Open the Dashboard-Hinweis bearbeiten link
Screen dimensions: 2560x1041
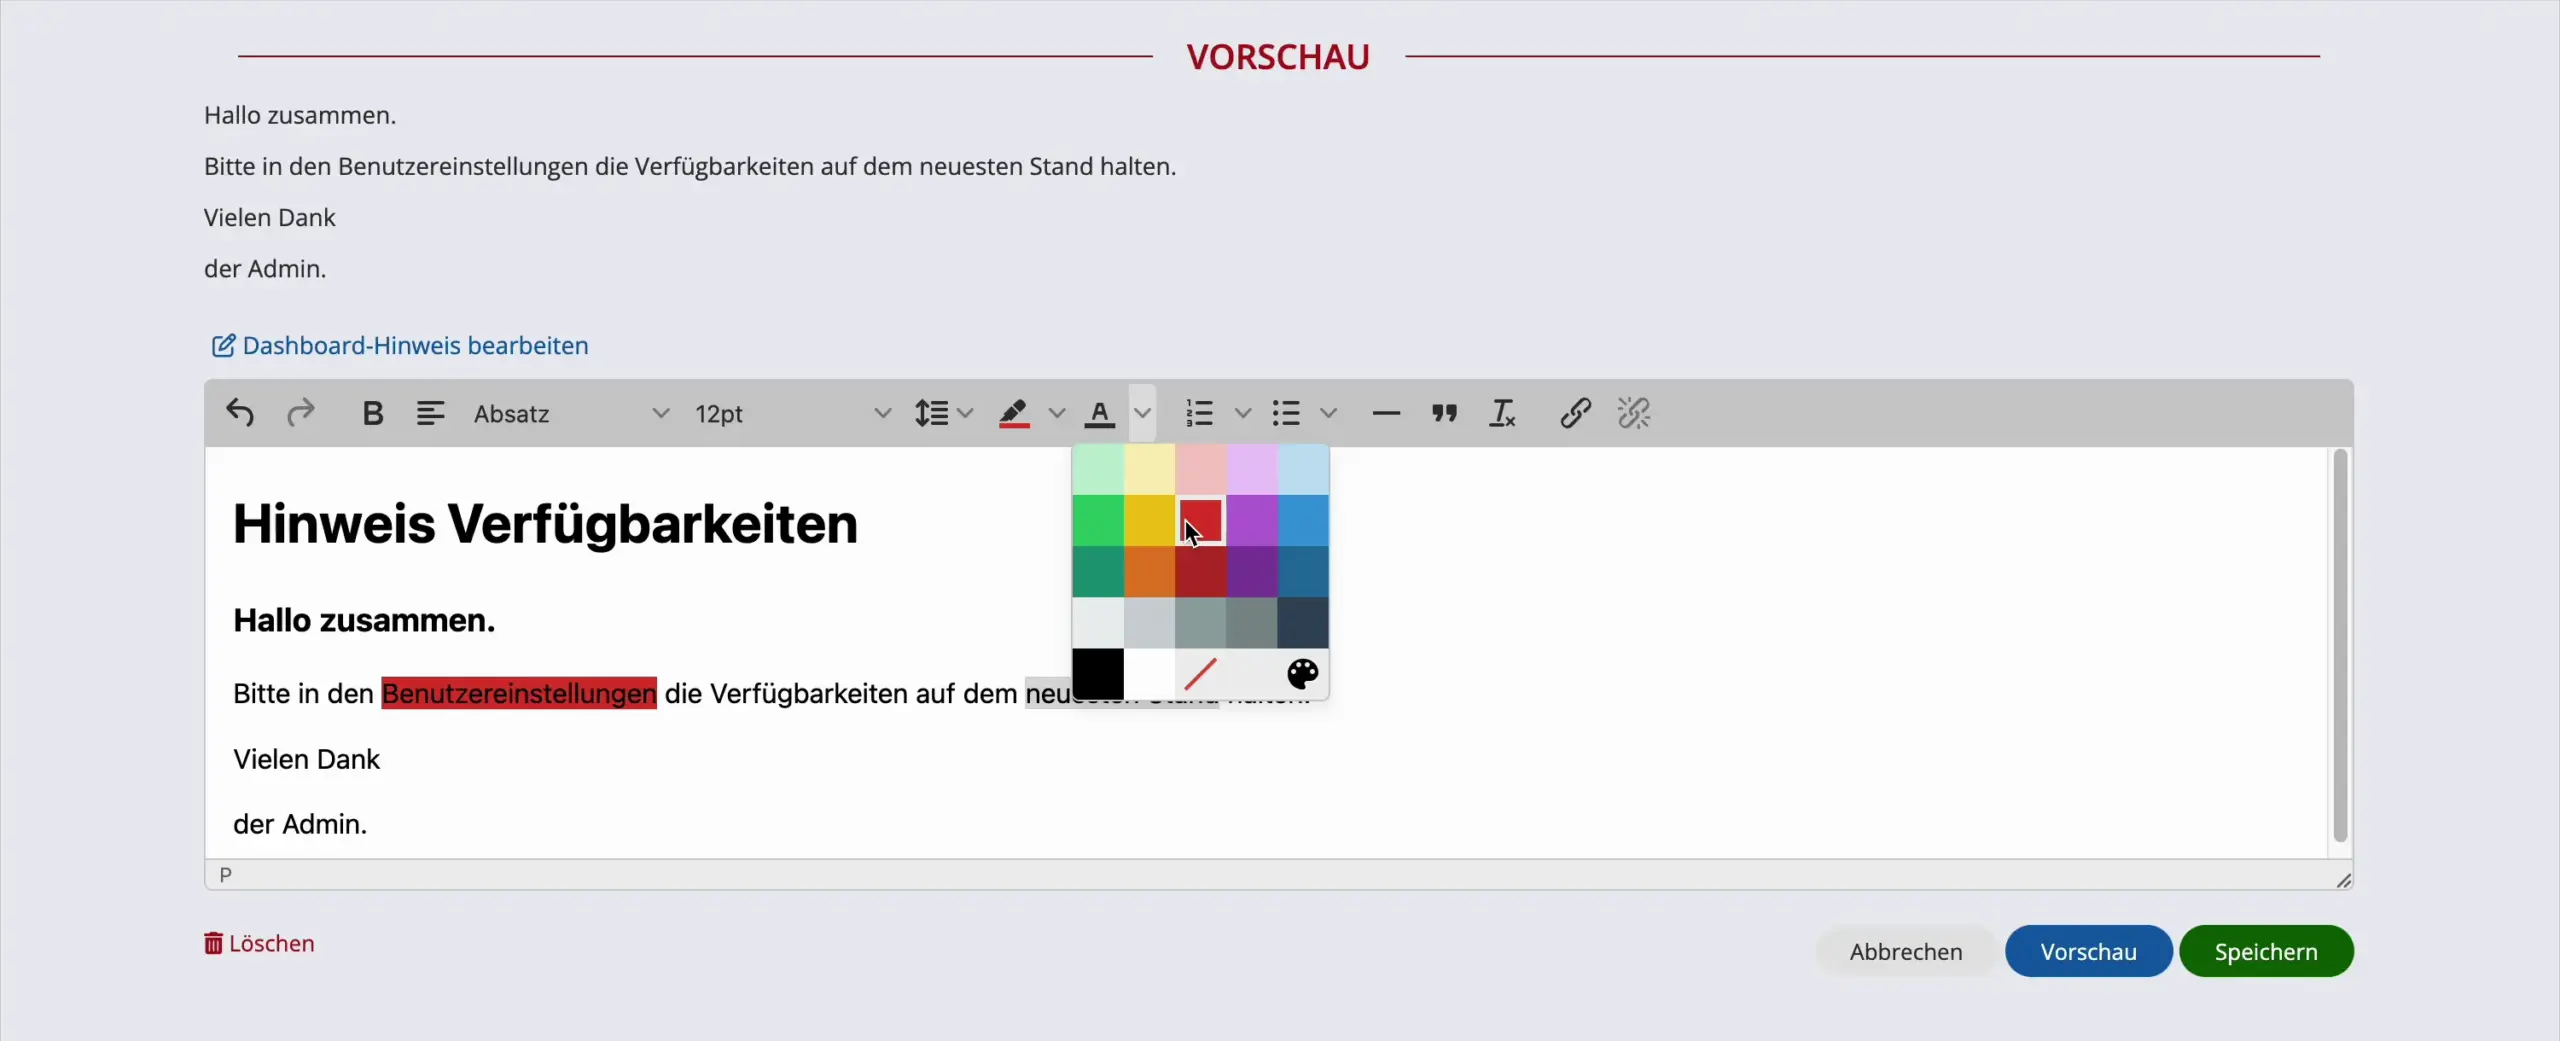coord(399,346)
